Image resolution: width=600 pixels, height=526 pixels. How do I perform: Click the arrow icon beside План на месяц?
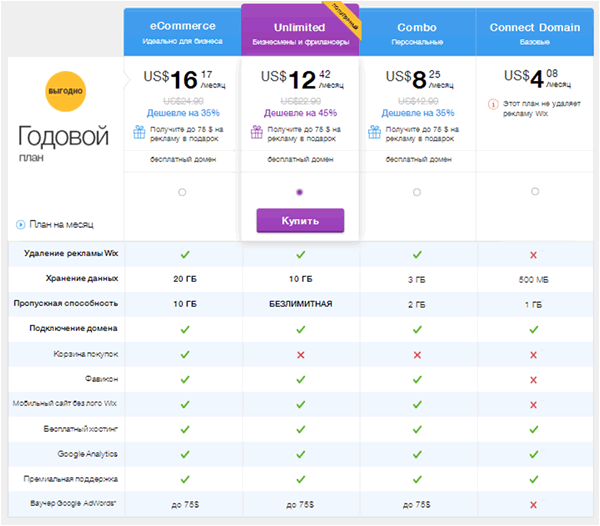[x=20, y=225]
